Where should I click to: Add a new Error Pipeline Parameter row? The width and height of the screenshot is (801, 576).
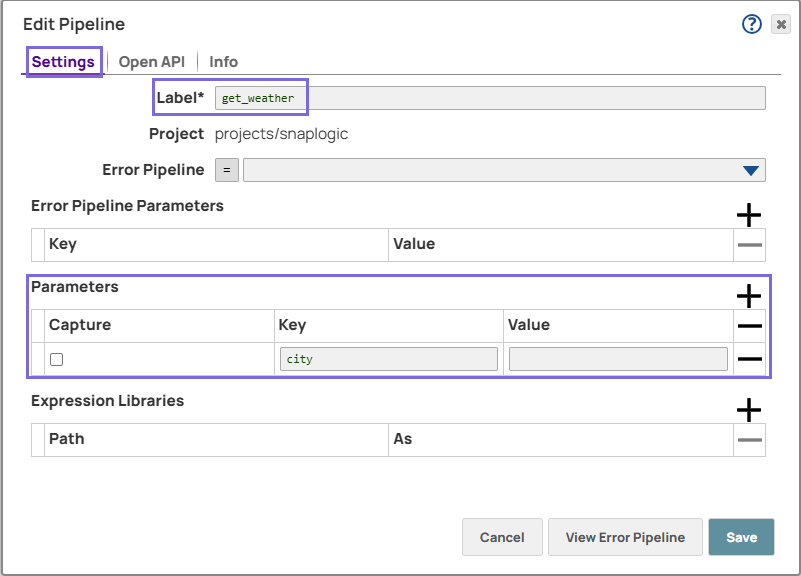[748, 214]
